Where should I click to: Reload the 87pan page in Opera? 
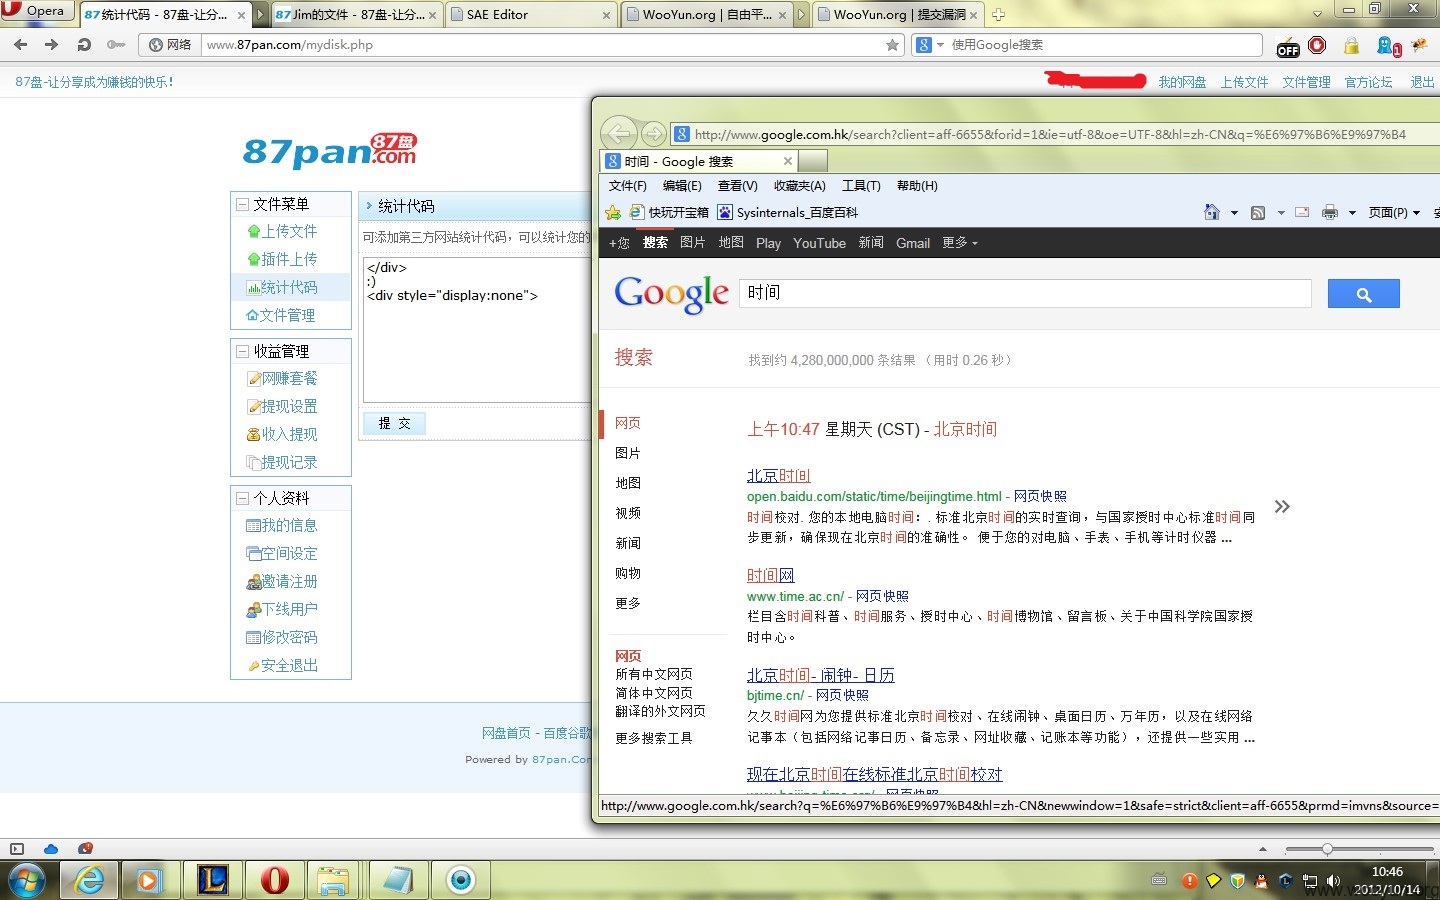pos(84,44)
